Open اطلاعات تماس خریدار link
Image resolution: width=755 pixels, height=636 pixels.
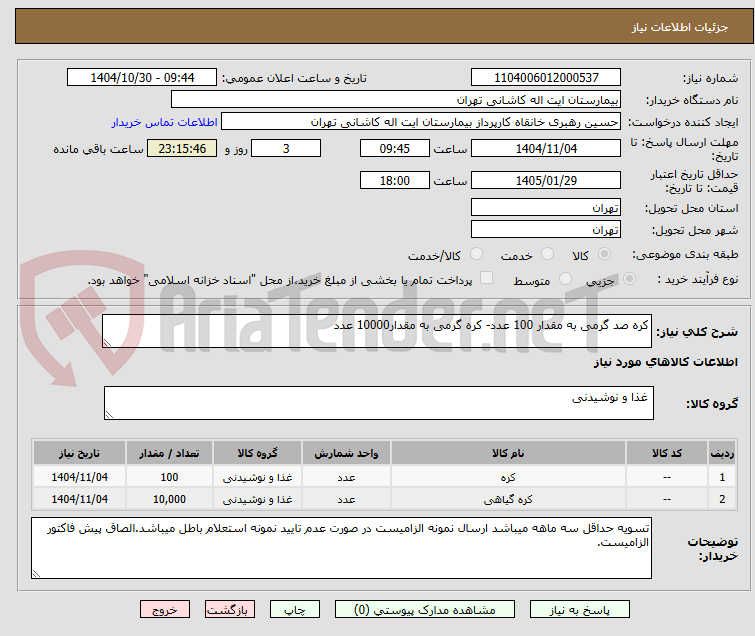coord(165,122)
